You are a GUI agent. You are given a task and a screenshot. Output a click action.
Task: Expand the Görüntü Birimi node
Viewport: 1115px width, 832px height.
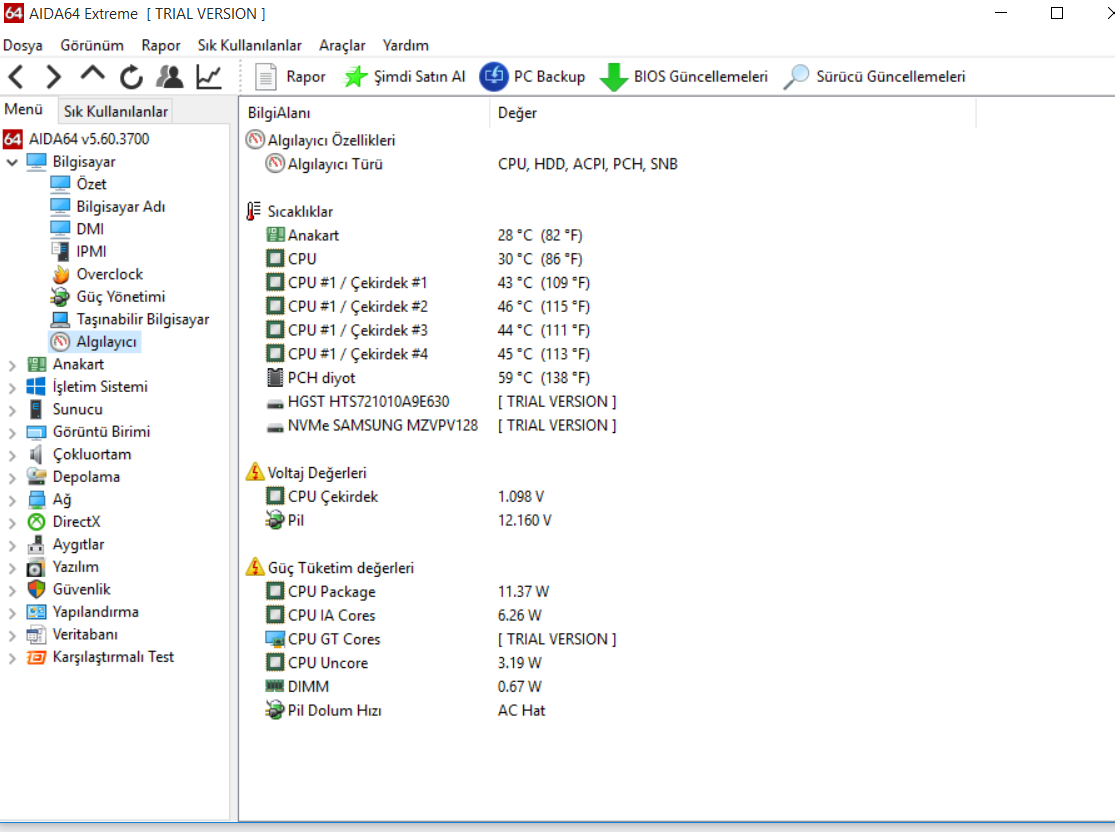click(12, 432)
